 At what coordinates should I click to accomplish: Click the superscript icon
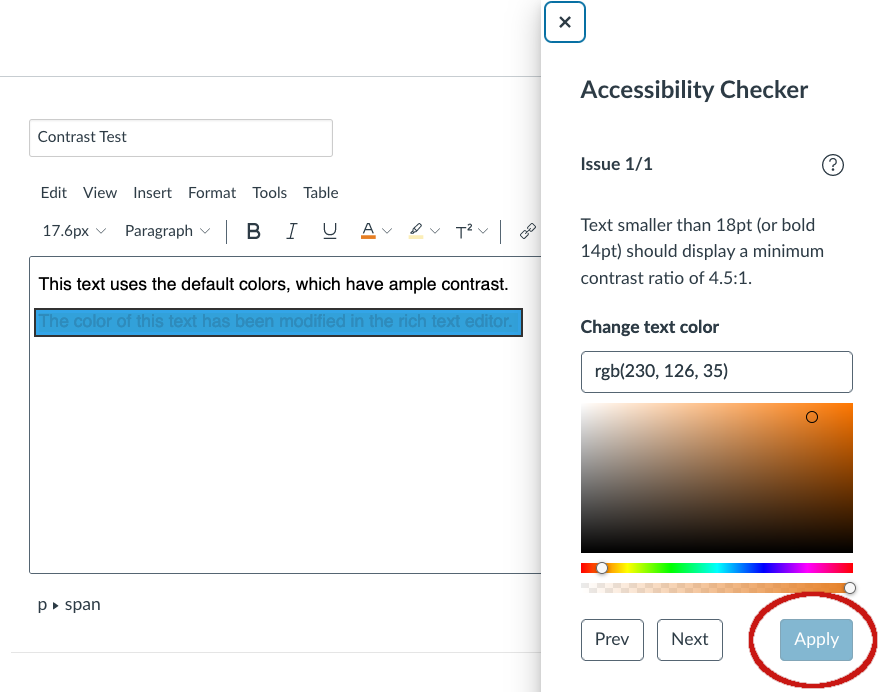point(464,231)
